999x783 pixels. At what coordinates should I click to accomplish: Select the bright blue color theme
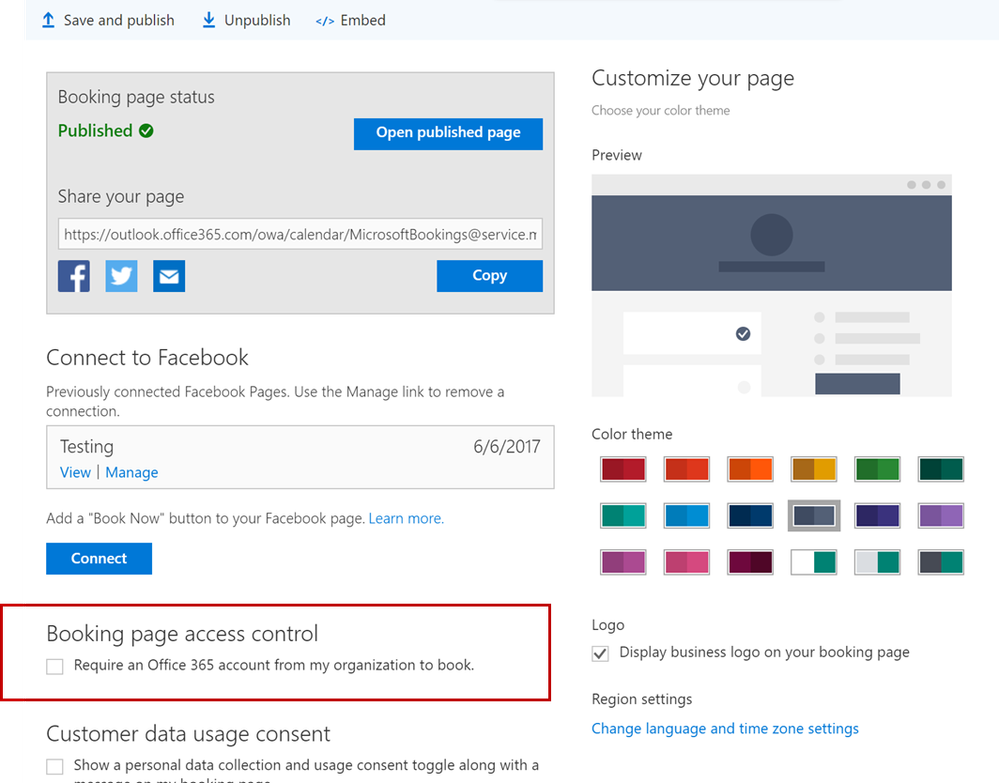[687, 516]
